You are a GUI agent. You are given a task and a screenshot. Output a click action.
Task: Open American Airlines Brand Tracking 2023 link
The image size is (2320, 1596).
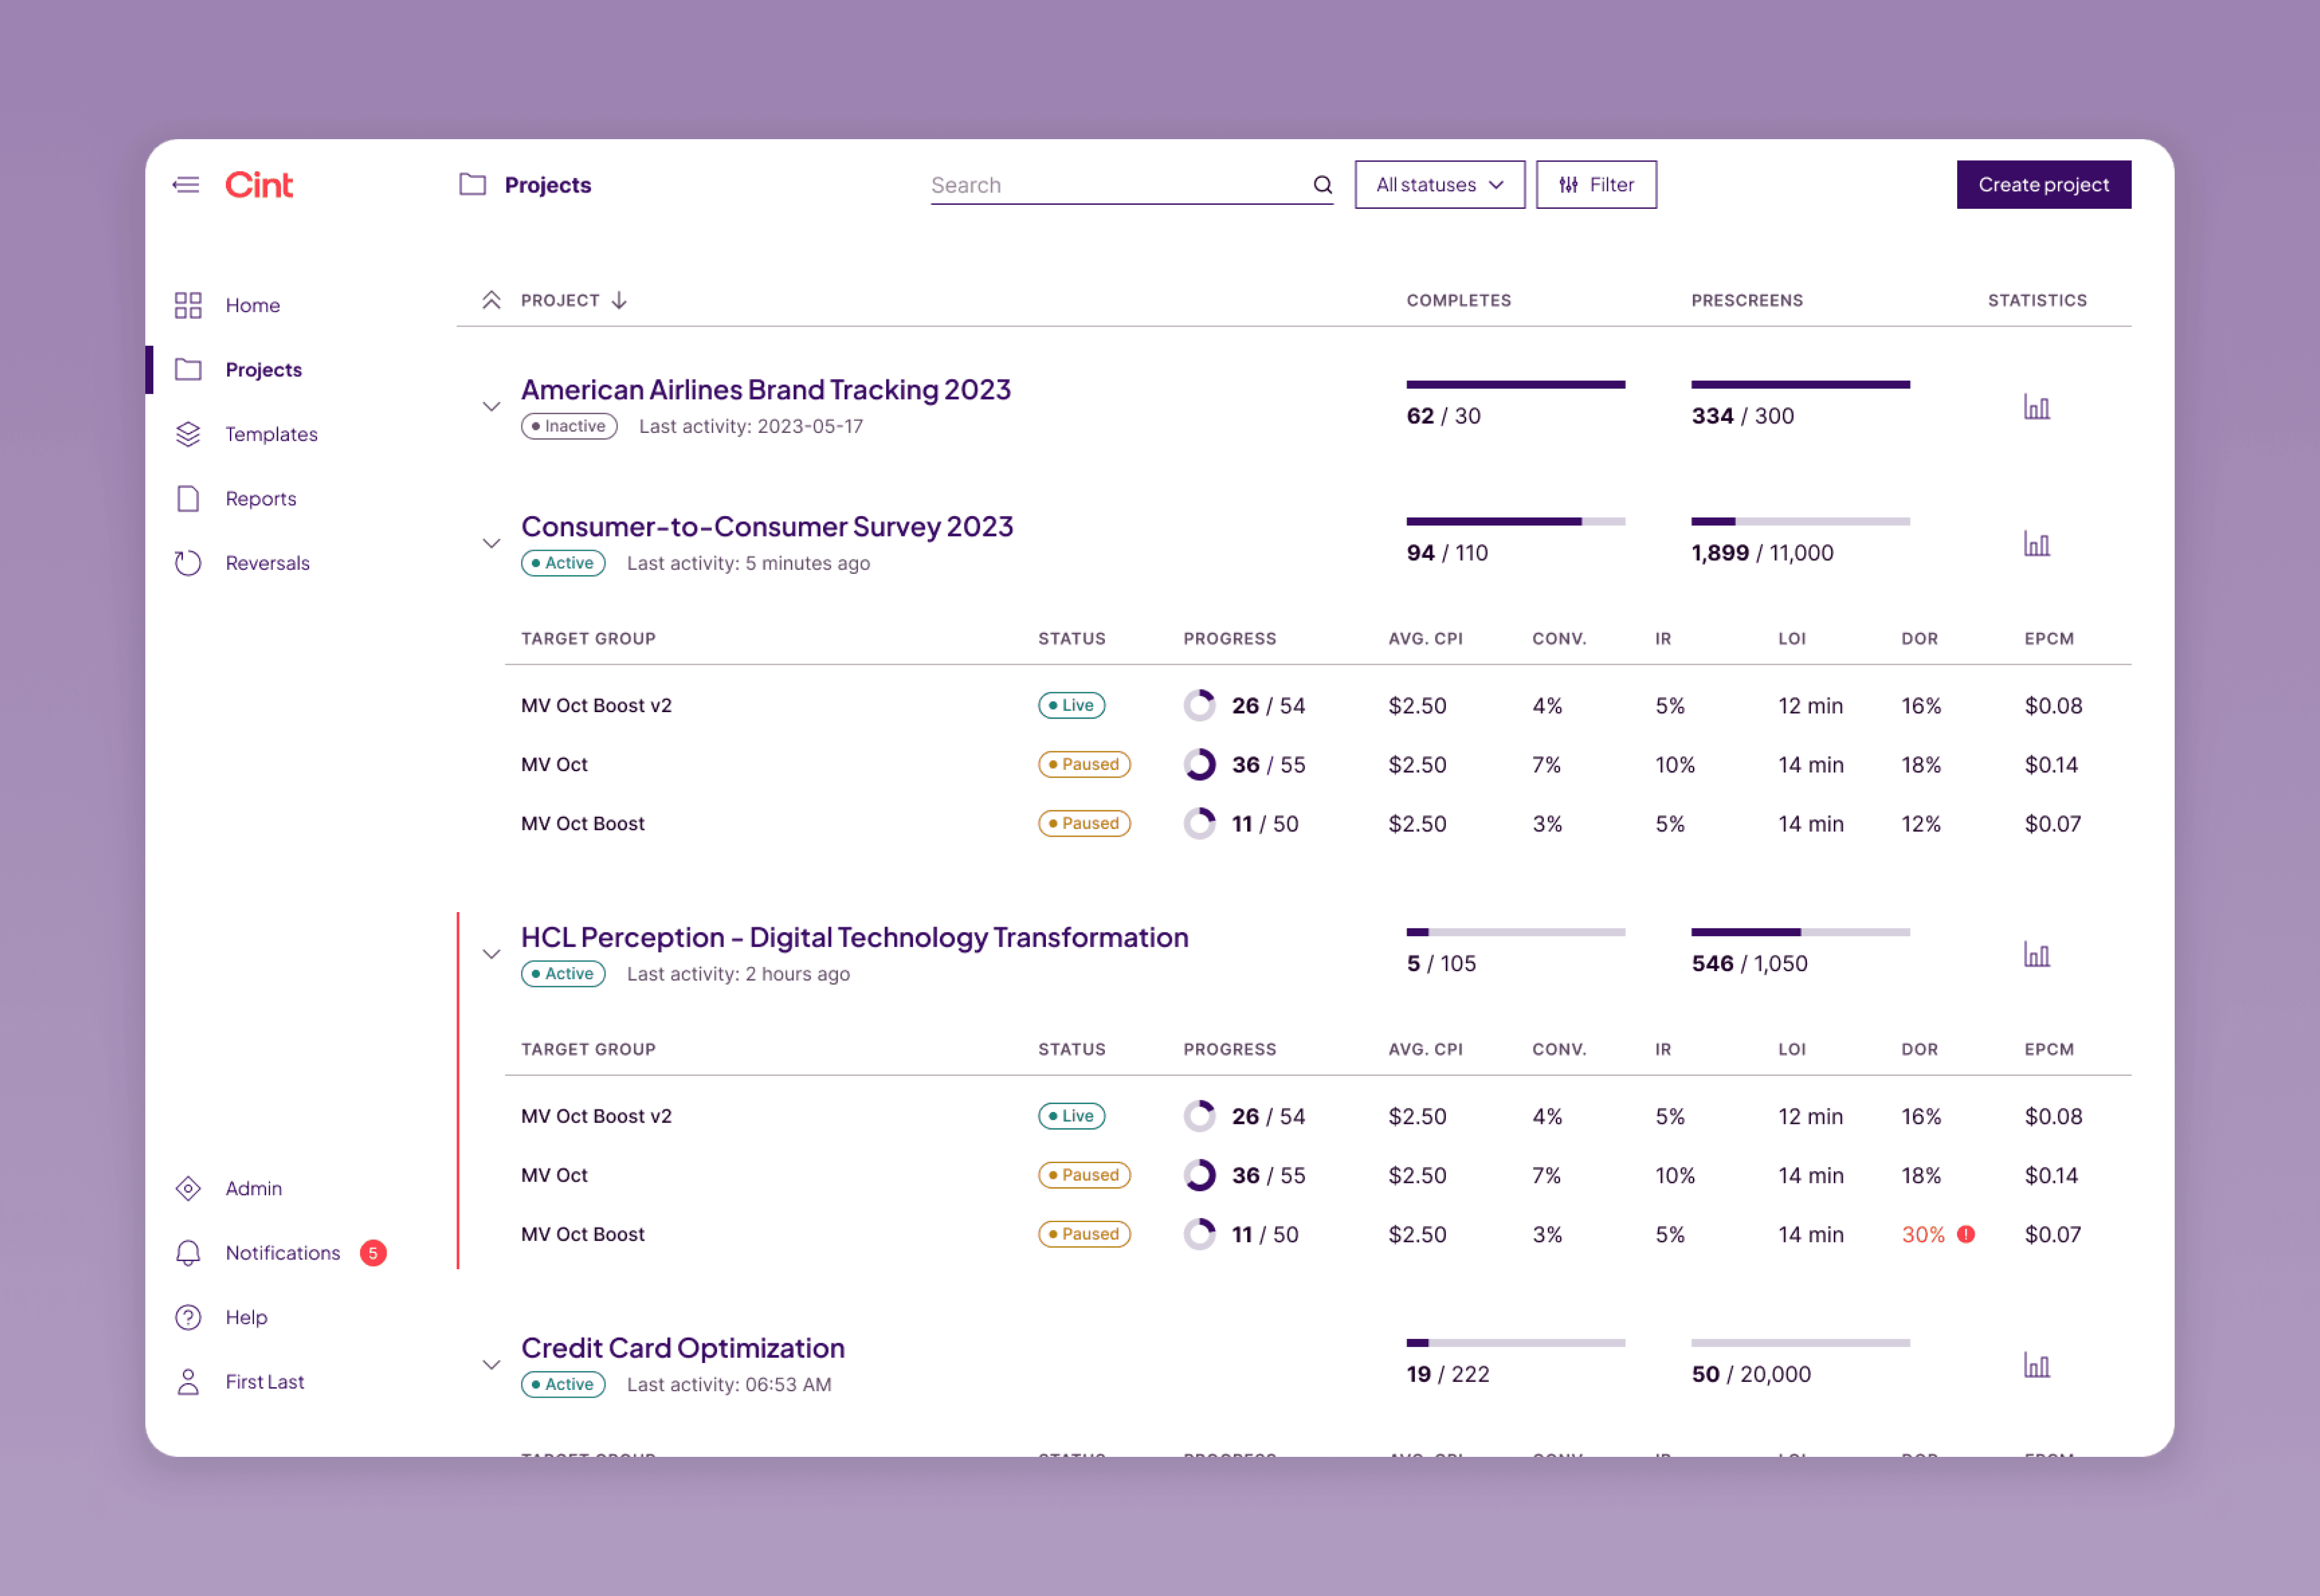(x=766, y=390)
